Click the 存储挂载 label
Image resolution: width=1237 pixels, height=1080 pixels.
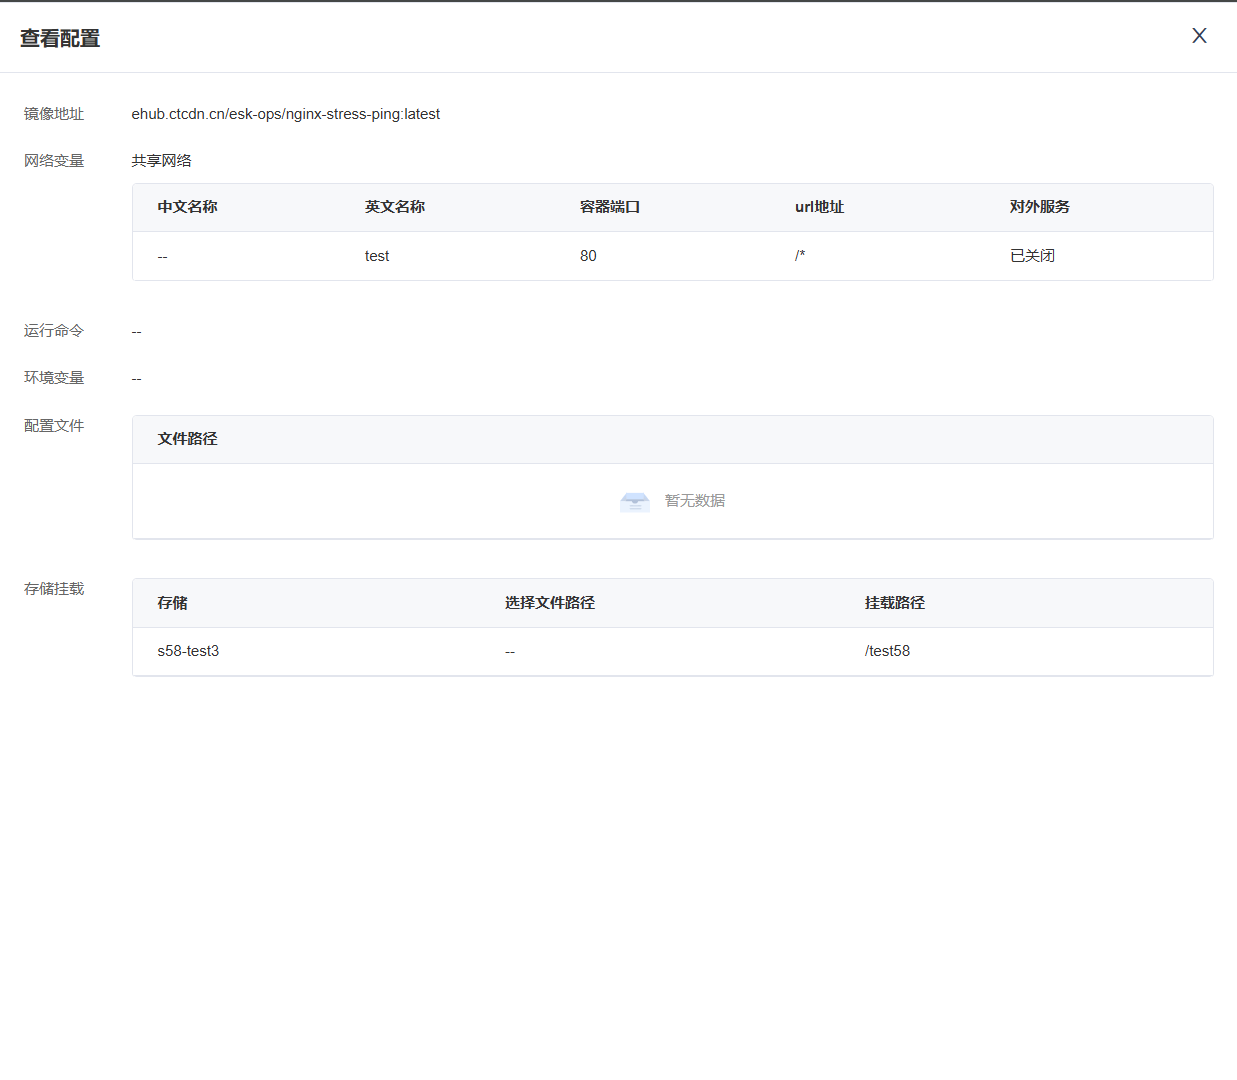(x=54, y=589)
